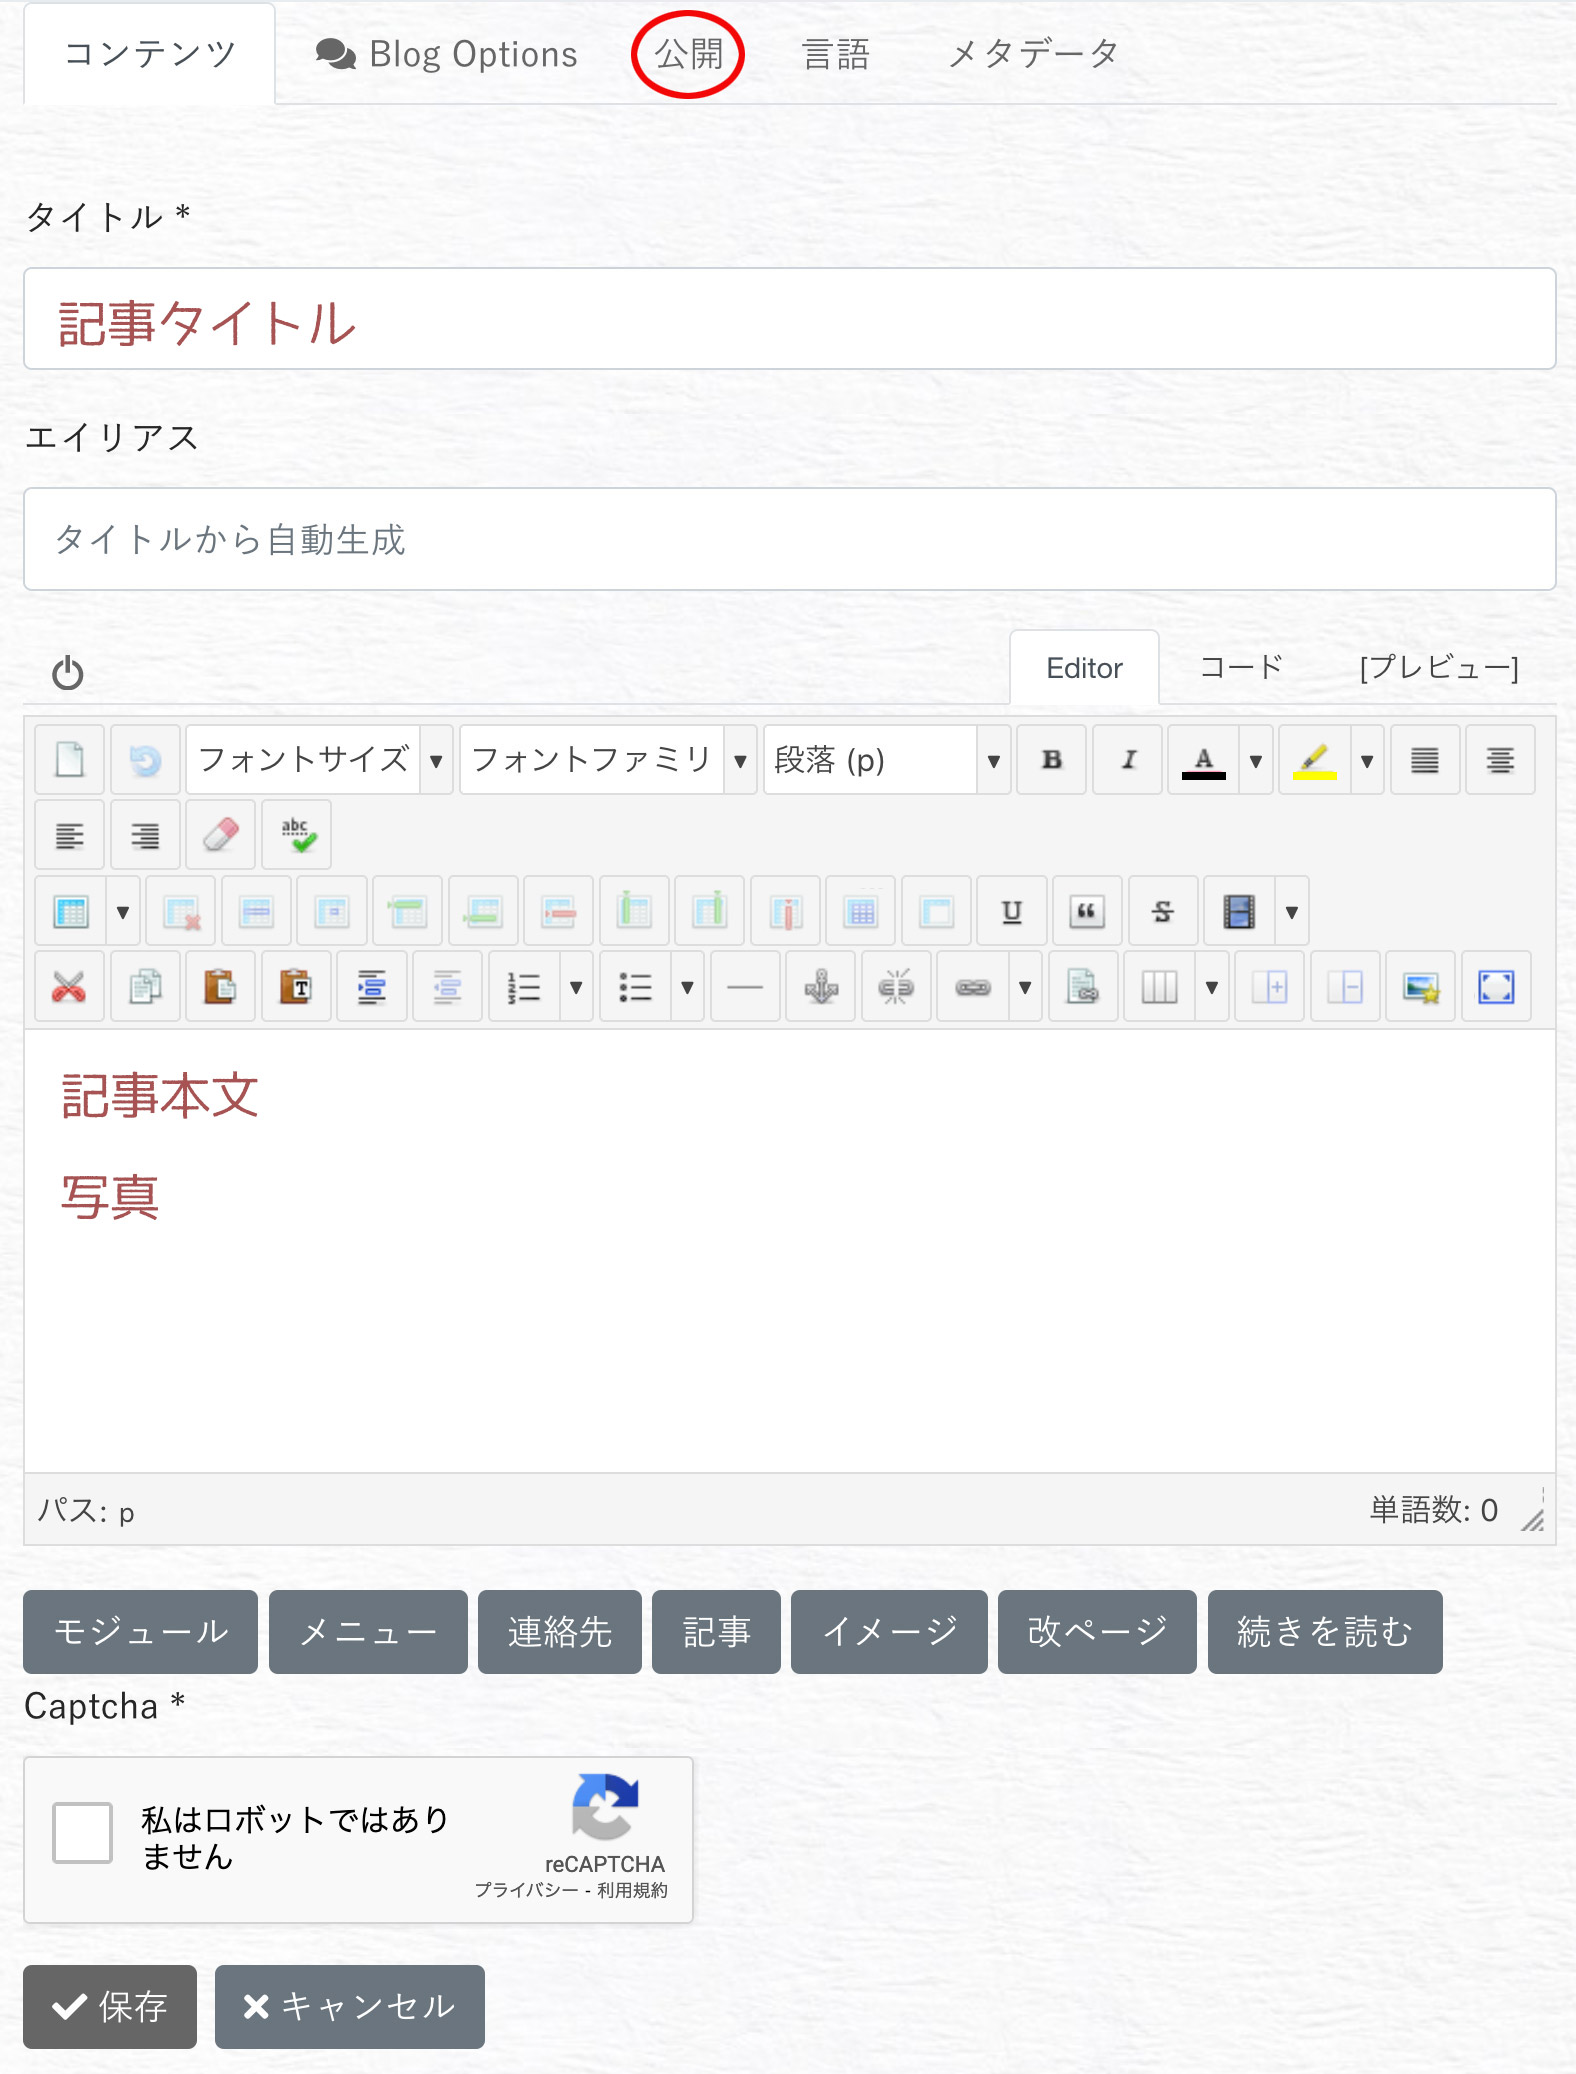Insert a blockquote with the quote icon
1576x2074 pixels.
[1086, 911]
